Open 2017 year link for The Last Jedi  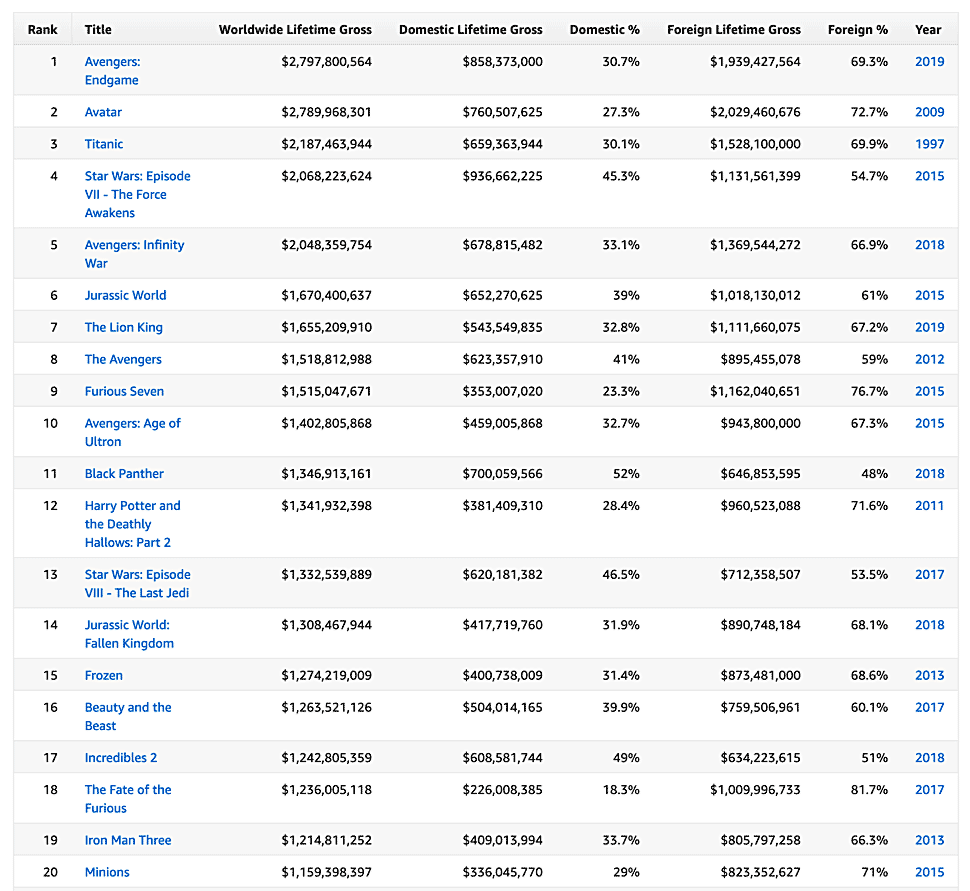pos(930,575)
